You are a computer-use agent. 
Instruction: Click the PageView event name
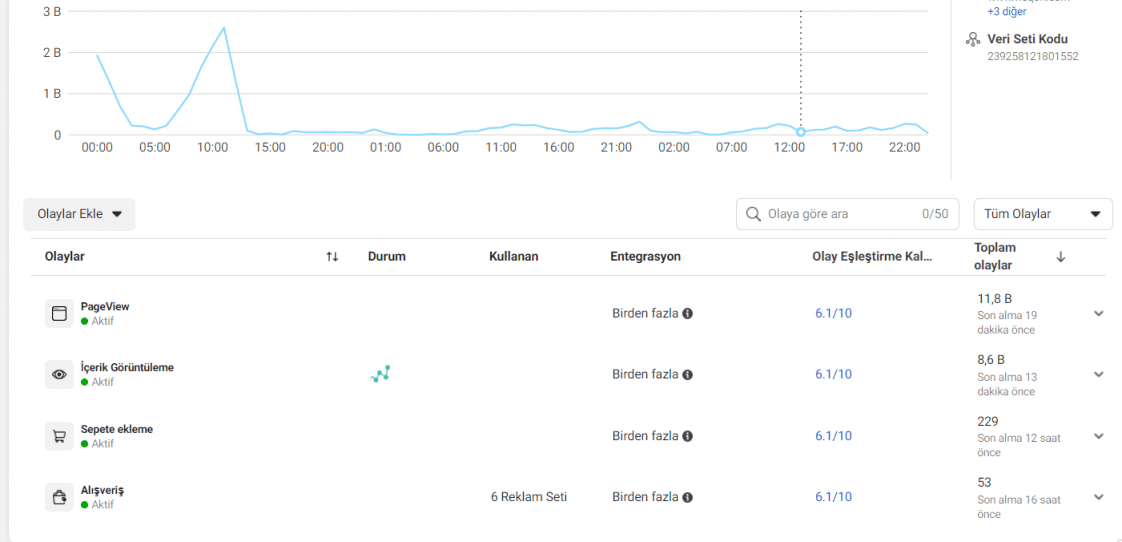coord(105,306)
